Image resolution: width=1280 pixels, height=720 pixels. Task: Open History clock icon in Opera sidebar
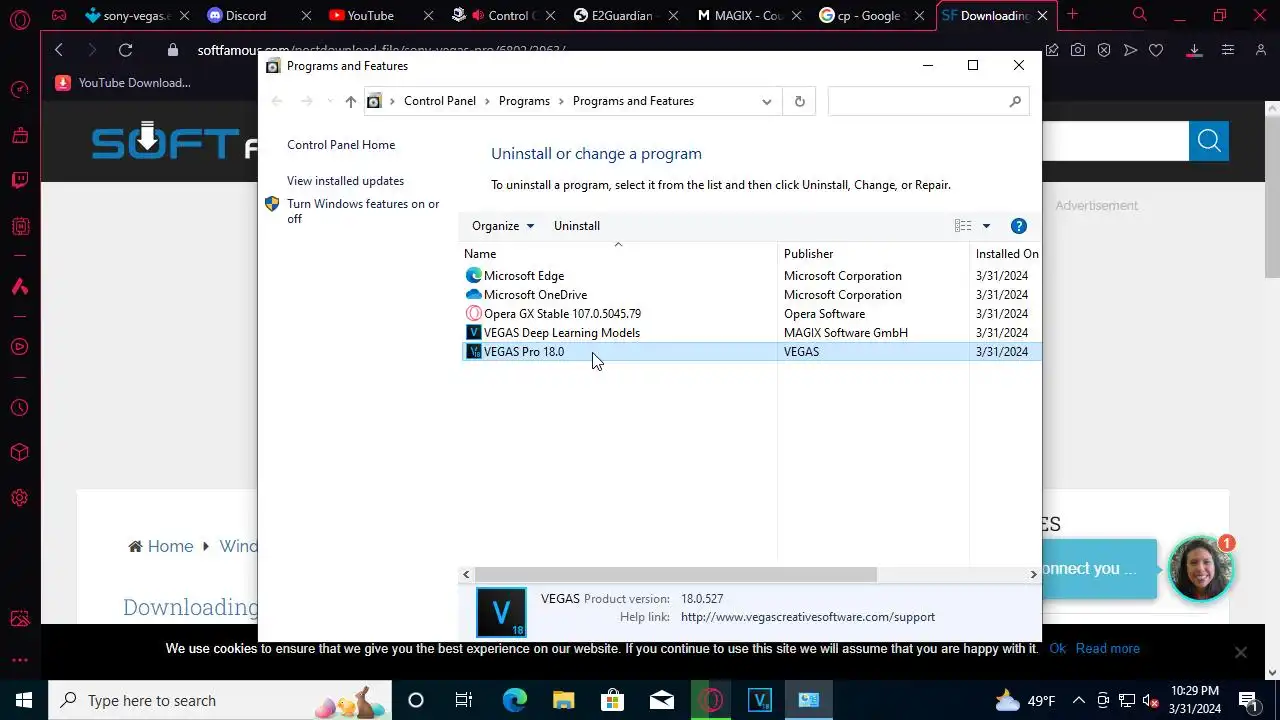click(20, 407)
